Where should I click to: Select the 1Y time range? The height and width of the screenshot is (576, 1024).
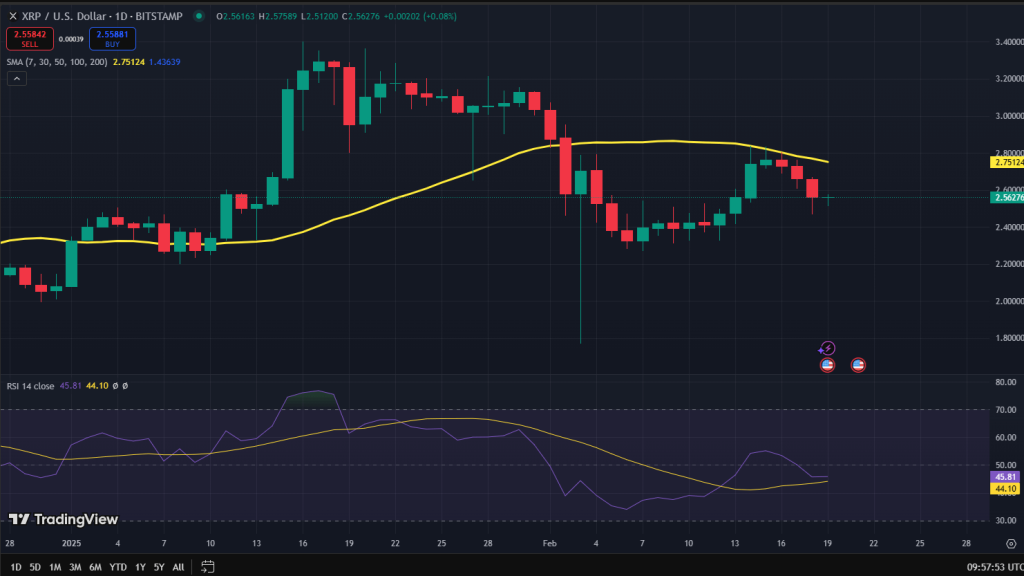pos(140,567)
